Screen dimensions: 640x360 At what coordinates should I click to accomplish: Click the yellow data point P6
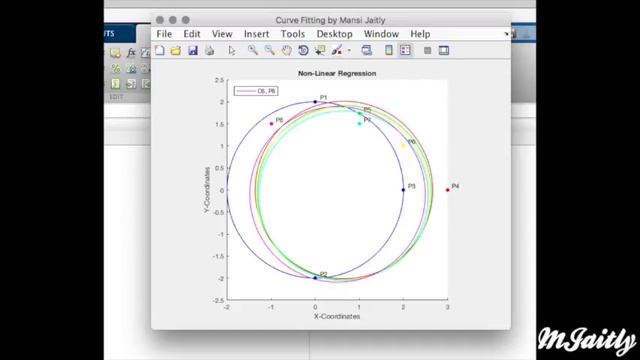click(x=403, y=146)
